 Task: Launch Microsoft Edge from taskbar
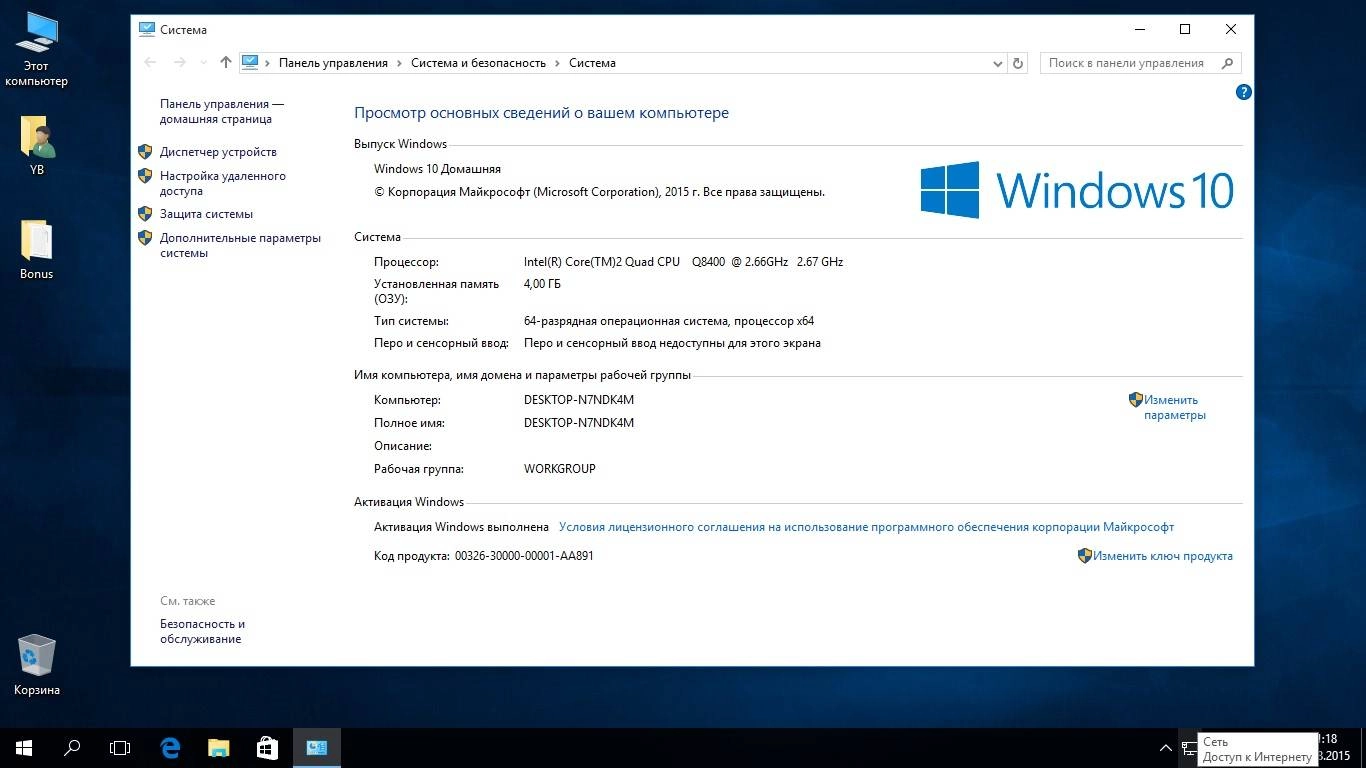tap(171, 747)
